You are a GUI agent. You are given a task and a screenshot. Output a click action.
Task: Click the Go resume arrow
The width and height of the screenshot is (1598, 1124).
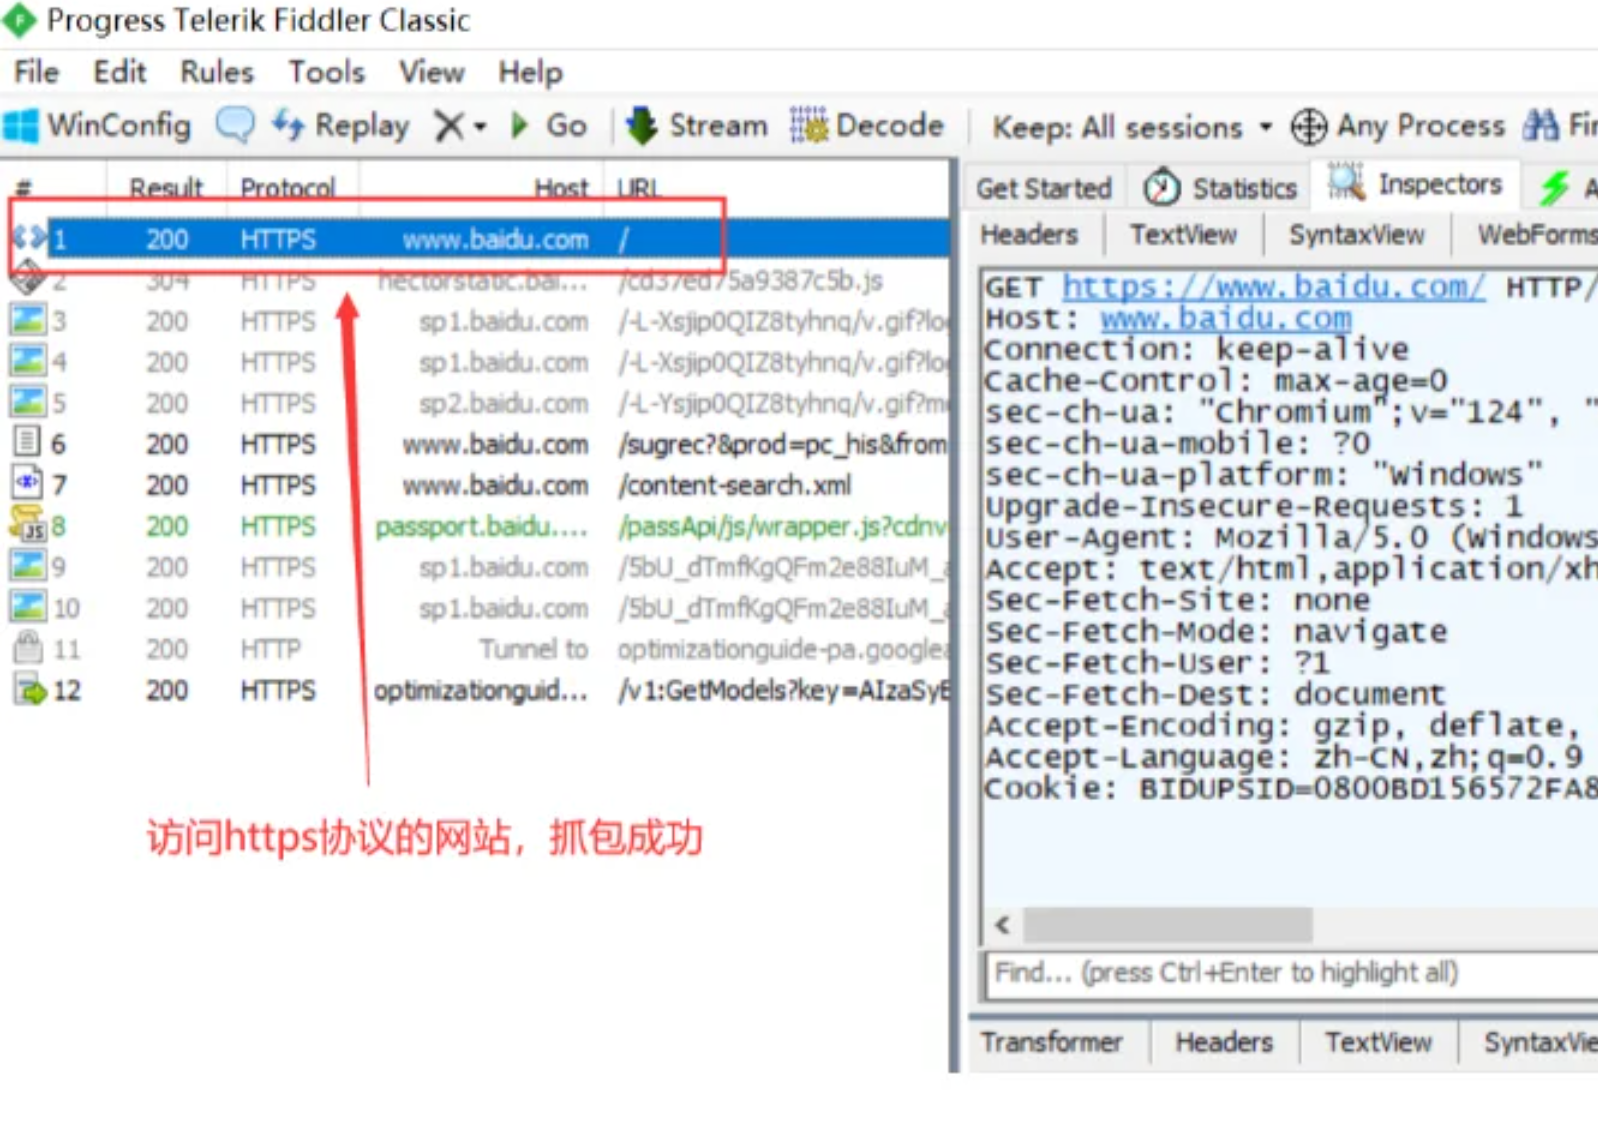[x=548, y=125]
